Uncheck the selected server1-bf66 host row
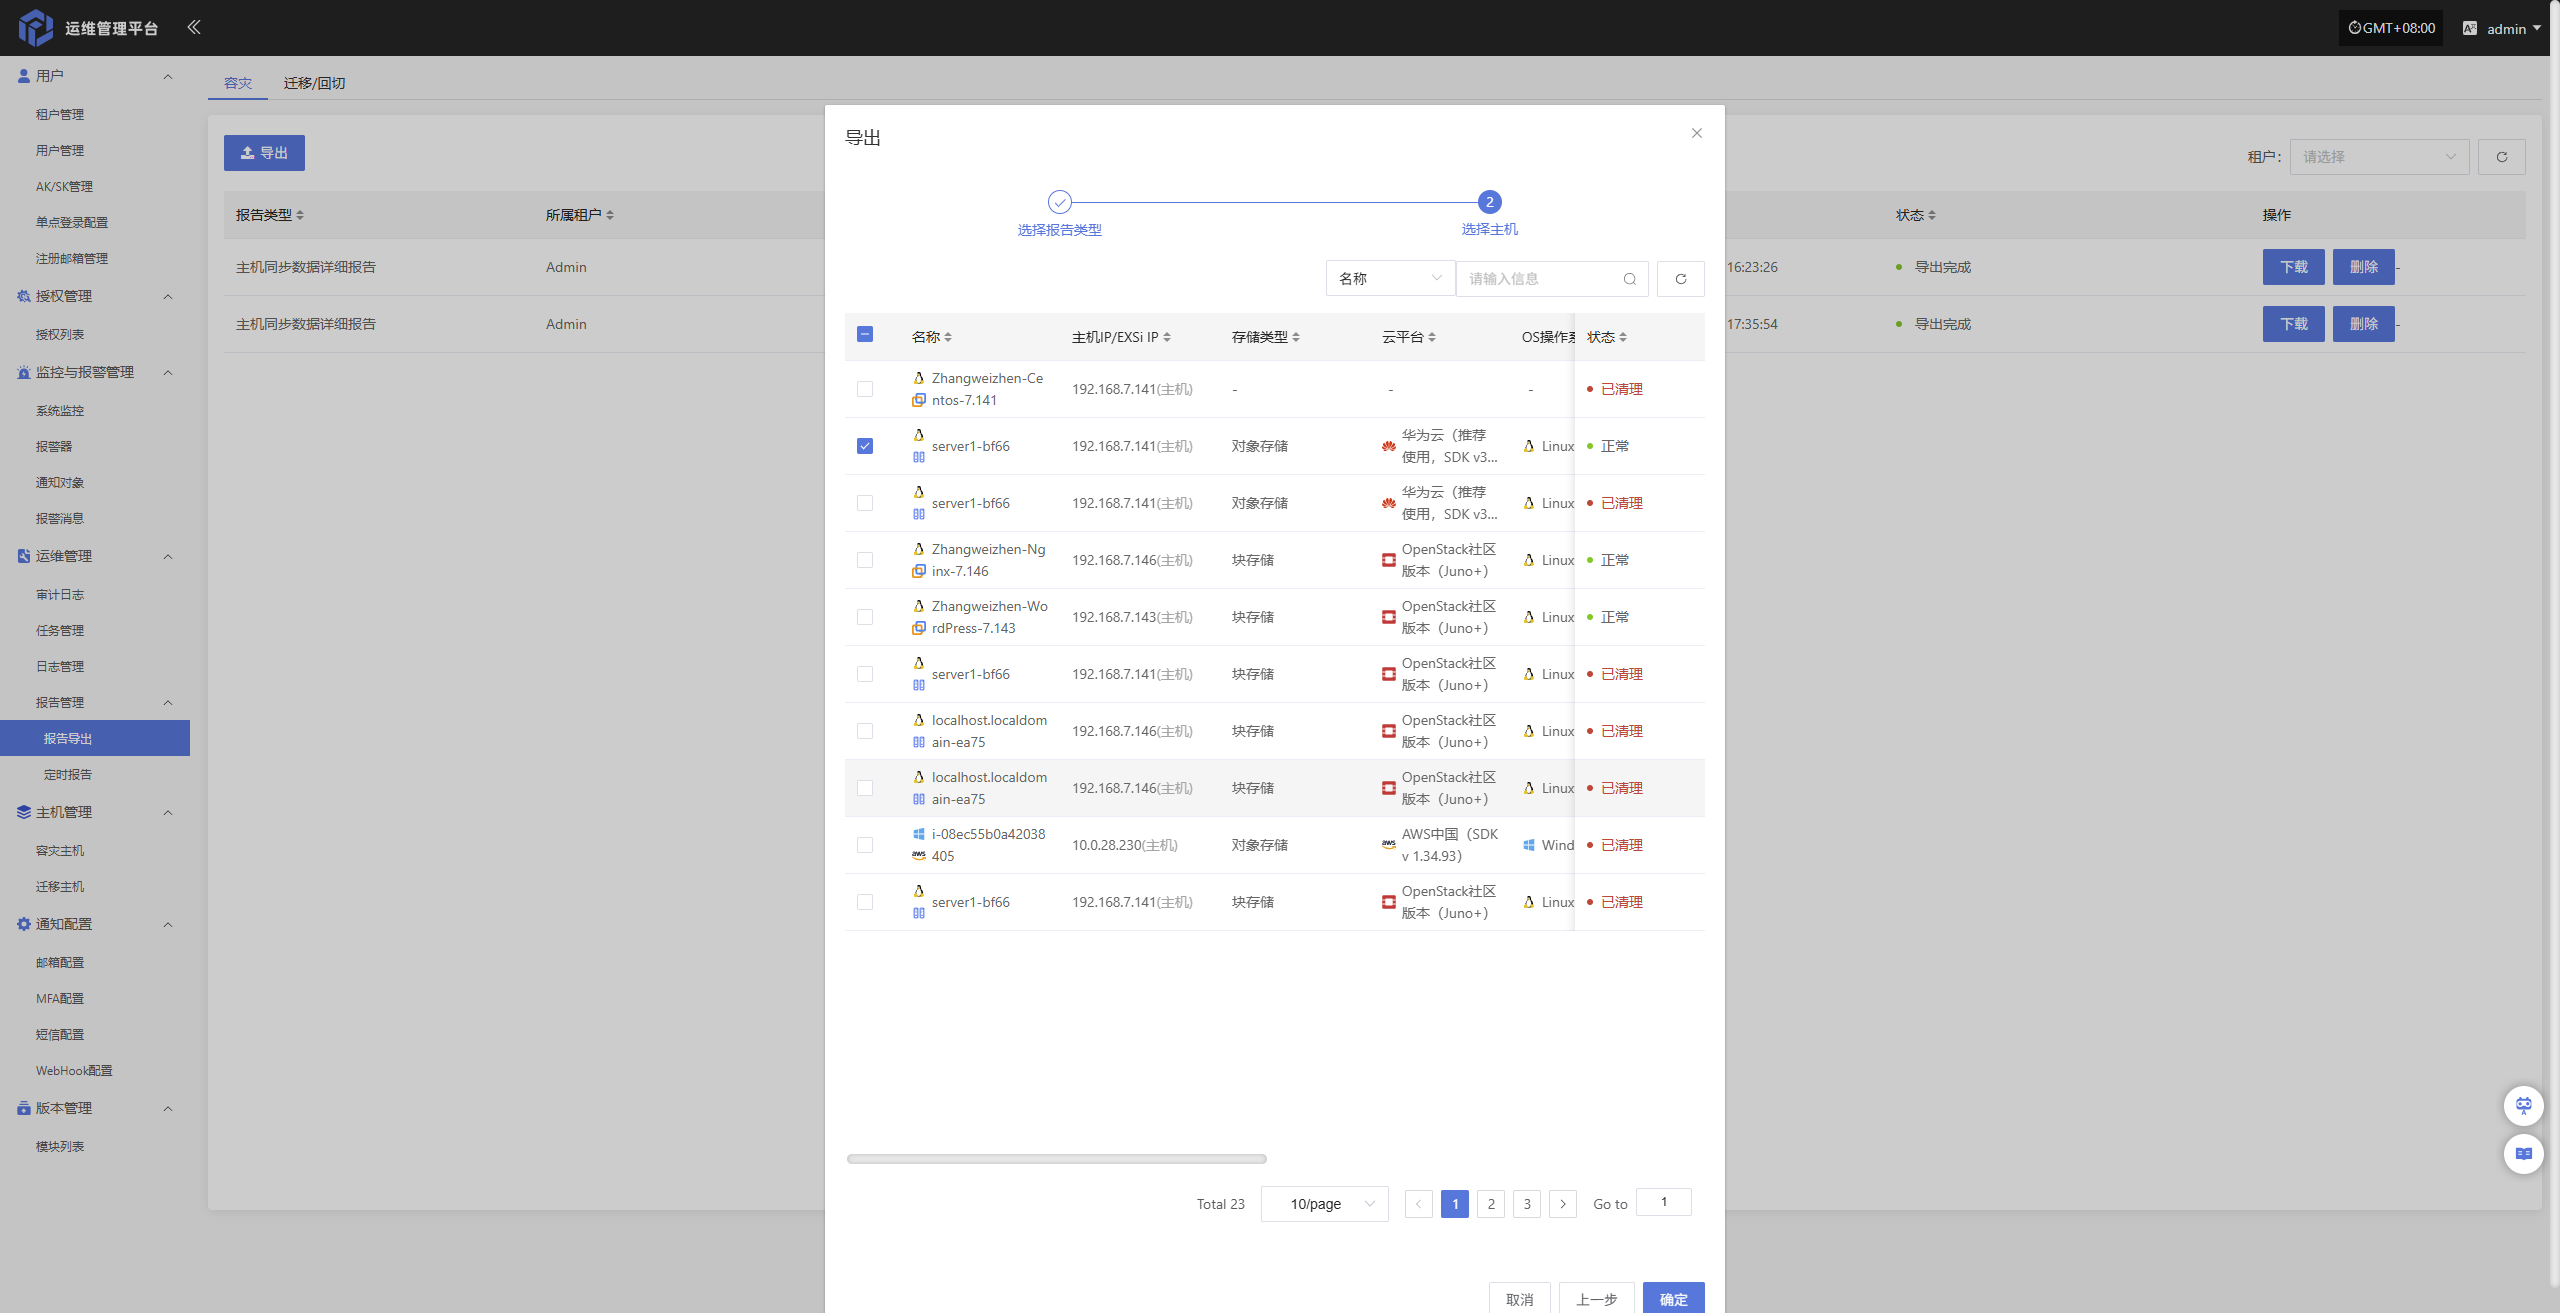The width and height of the screenshot is (2560, 1313). coord(865,446)
